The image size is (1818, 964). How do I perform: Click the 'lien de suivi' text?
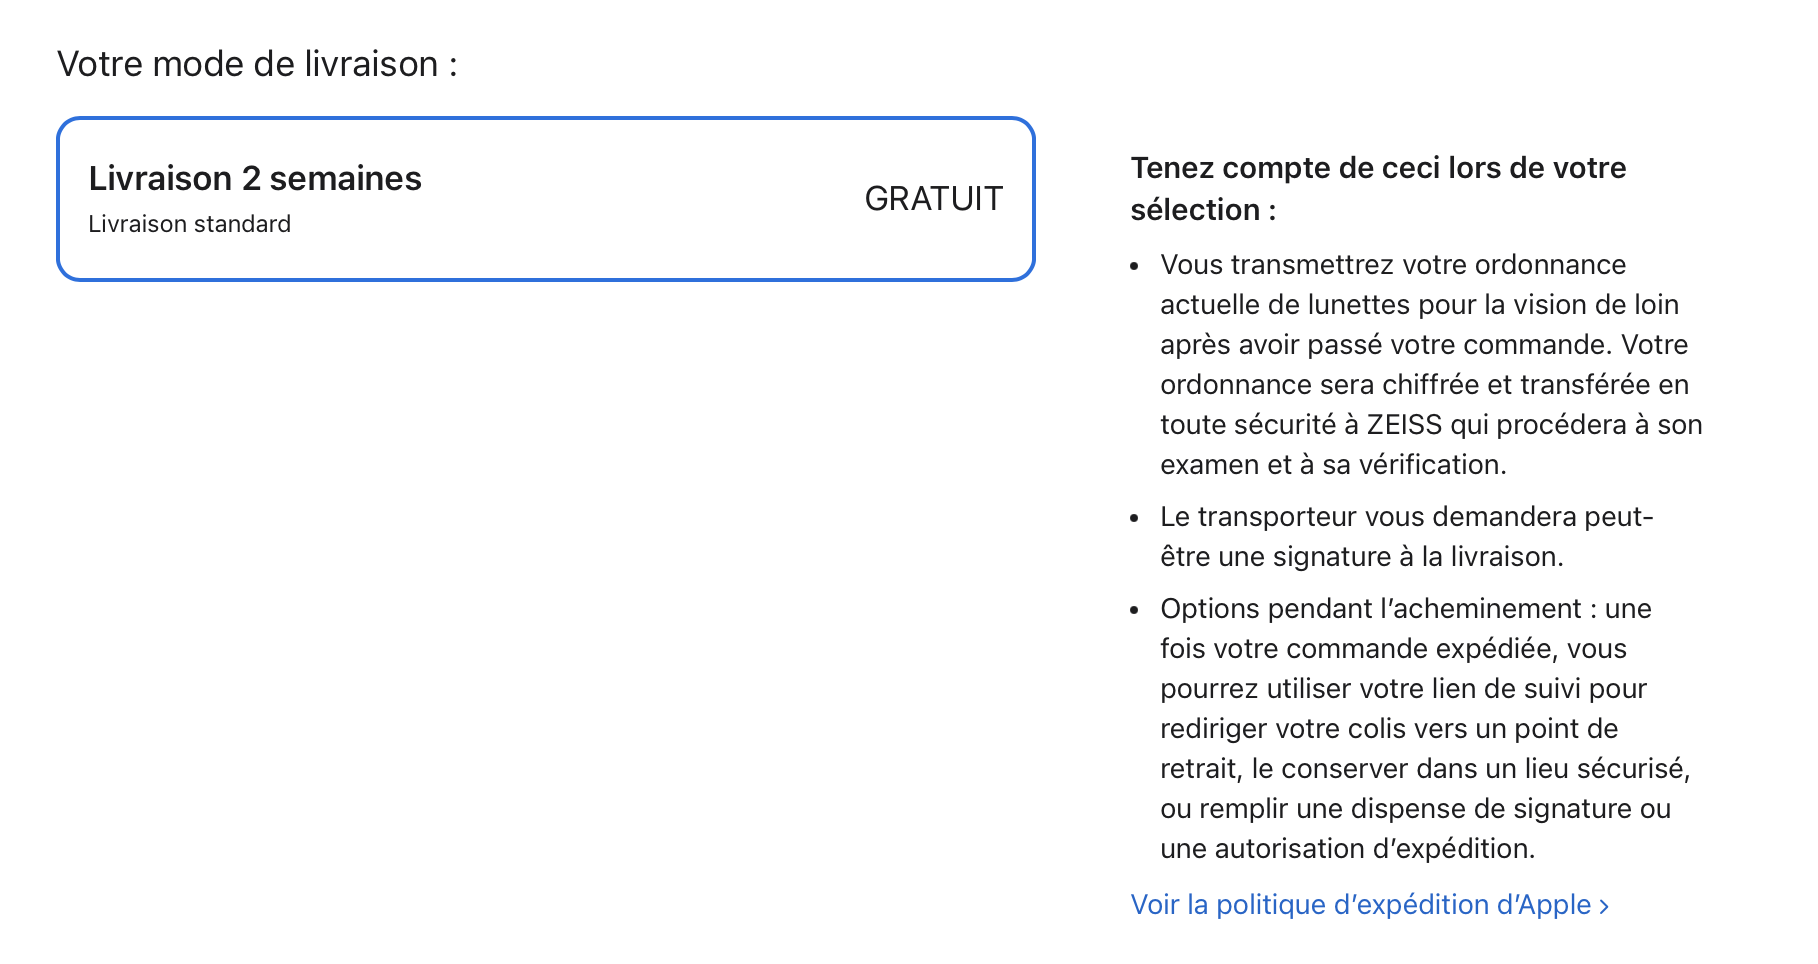click(1506, 689)
